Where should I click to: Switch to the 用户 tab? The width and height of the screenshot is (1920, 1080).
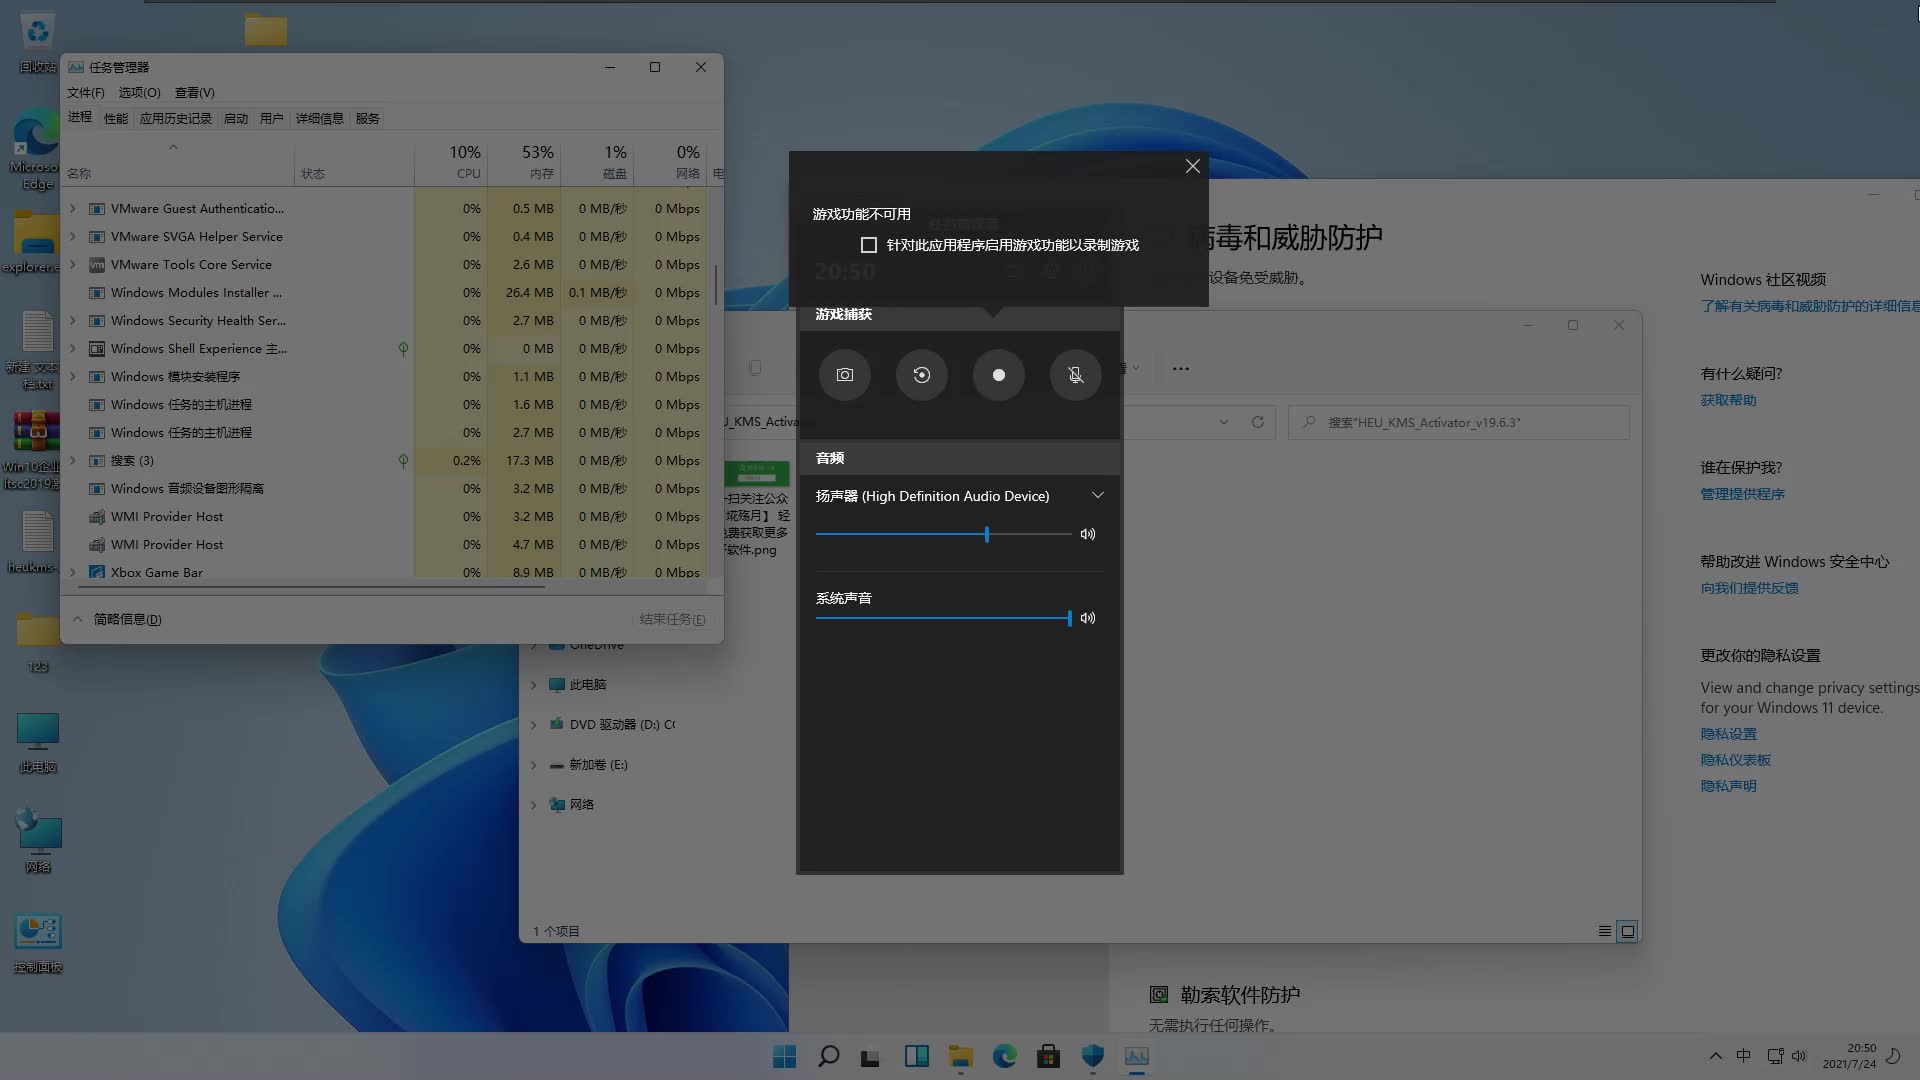coord(272,118)
